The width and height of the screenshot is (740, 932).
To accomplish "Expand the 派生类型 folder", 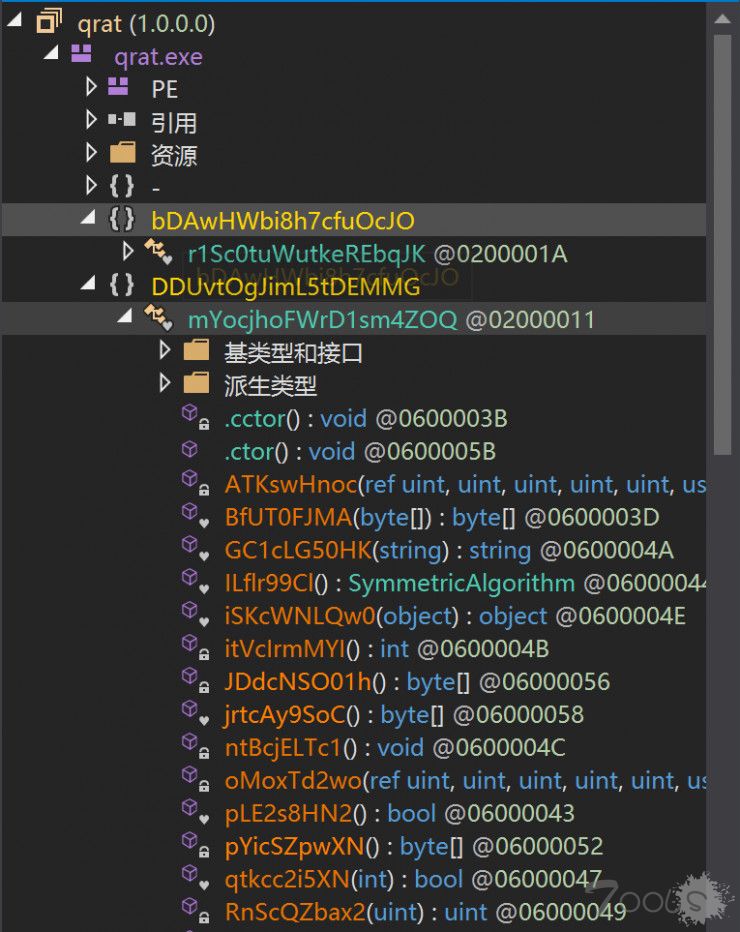I will [x=165, y=385].
